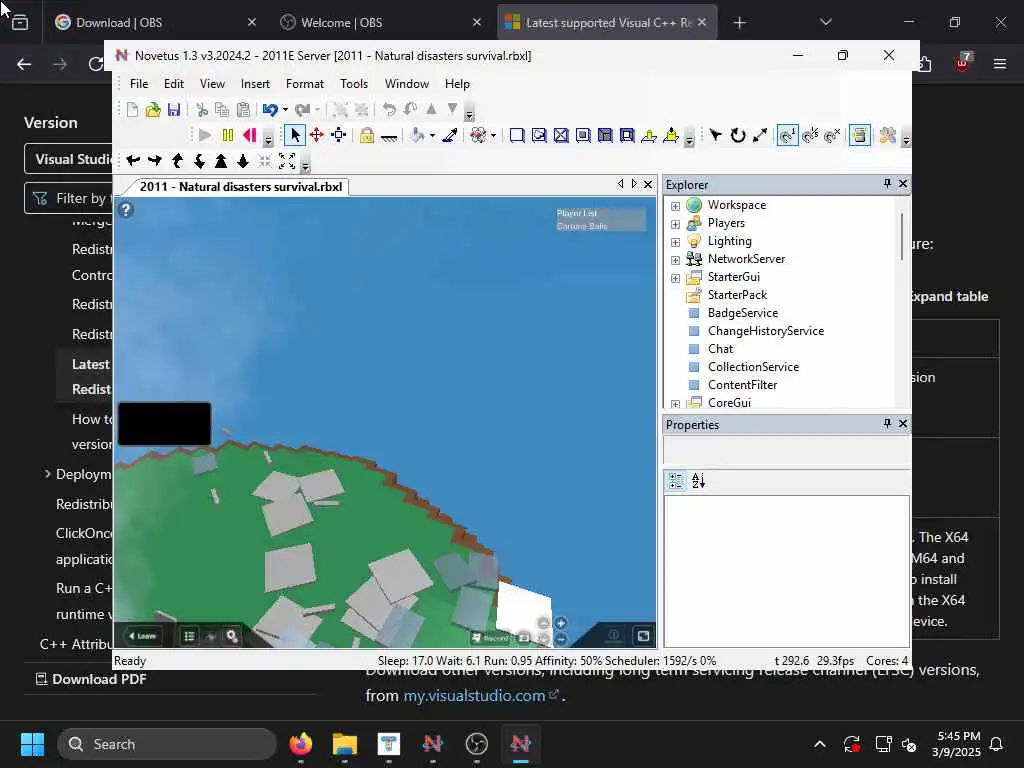The image size is (1024, 768).
Task: Switch to Welcome | OBS browser tab
Action: click(379, 22)
